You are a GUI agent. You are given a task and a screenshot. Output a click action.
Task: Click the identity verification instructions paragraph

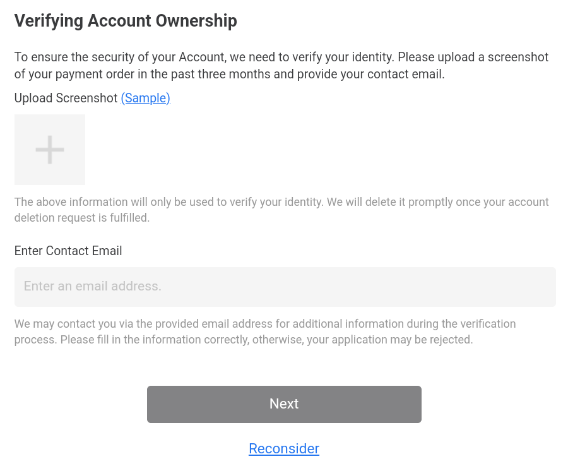pyautogui.click(x=281, y=65)
